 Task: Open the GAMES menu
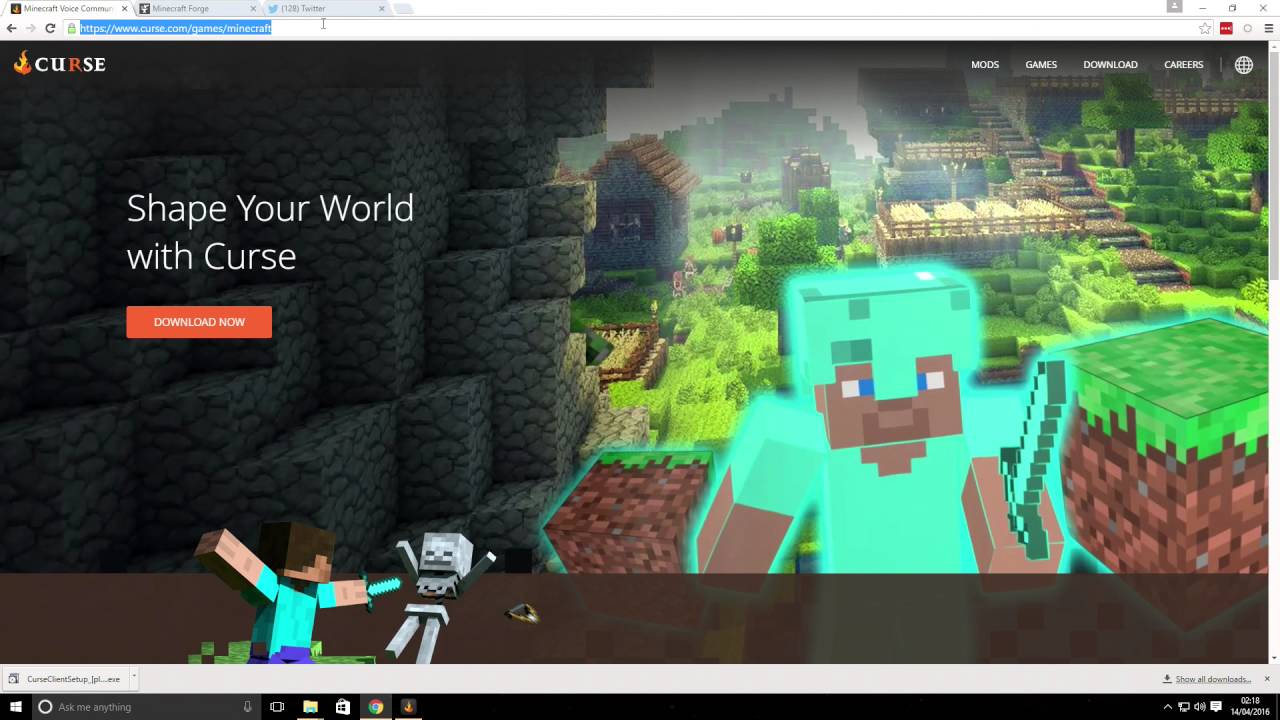click(1041, 64)
